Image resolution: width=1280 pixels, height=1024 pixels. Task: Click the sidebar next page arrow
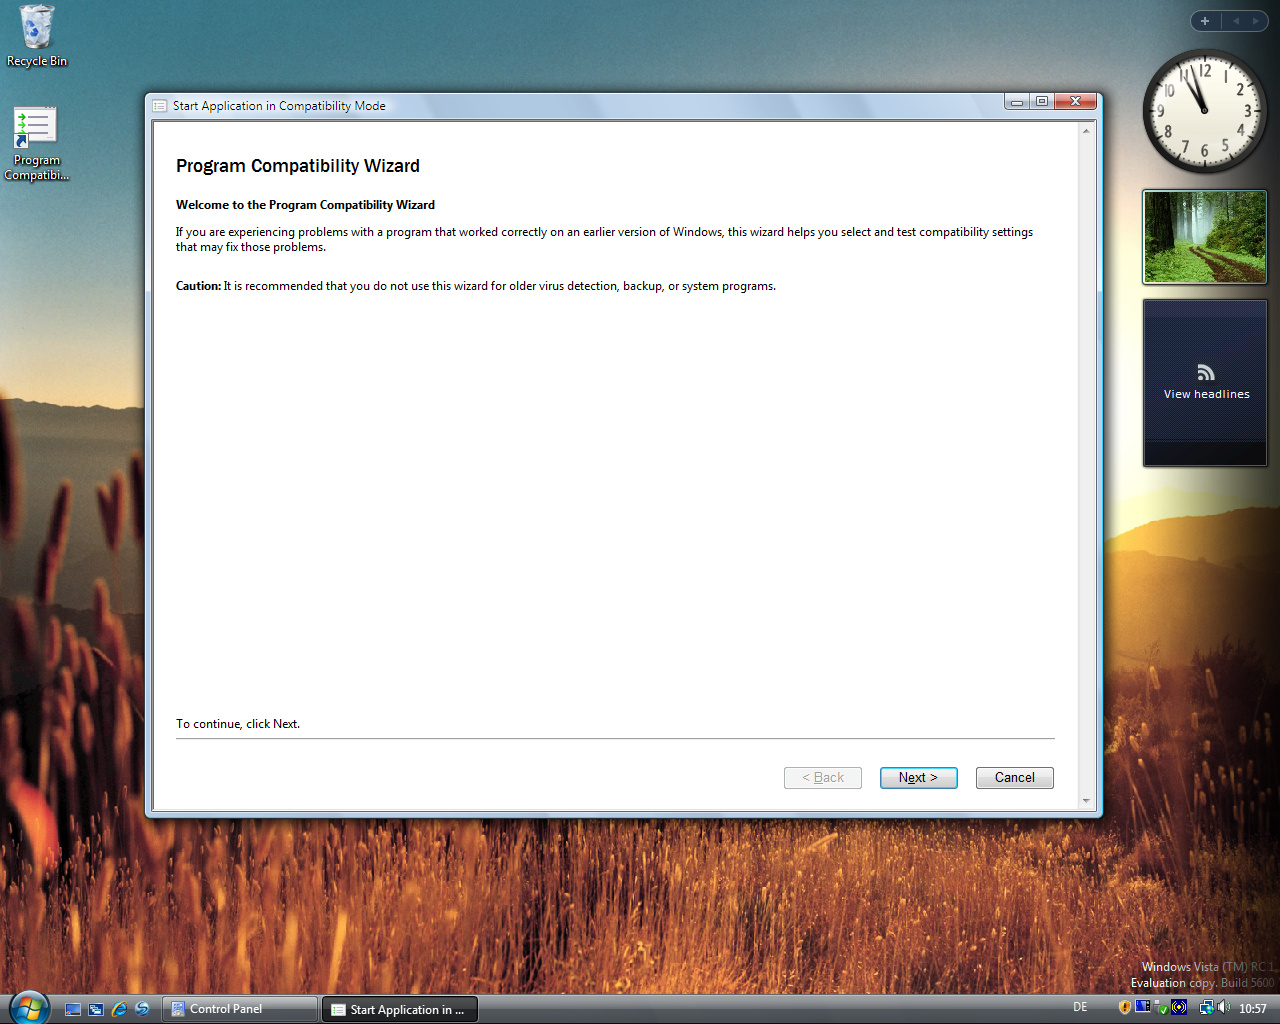1256,21
